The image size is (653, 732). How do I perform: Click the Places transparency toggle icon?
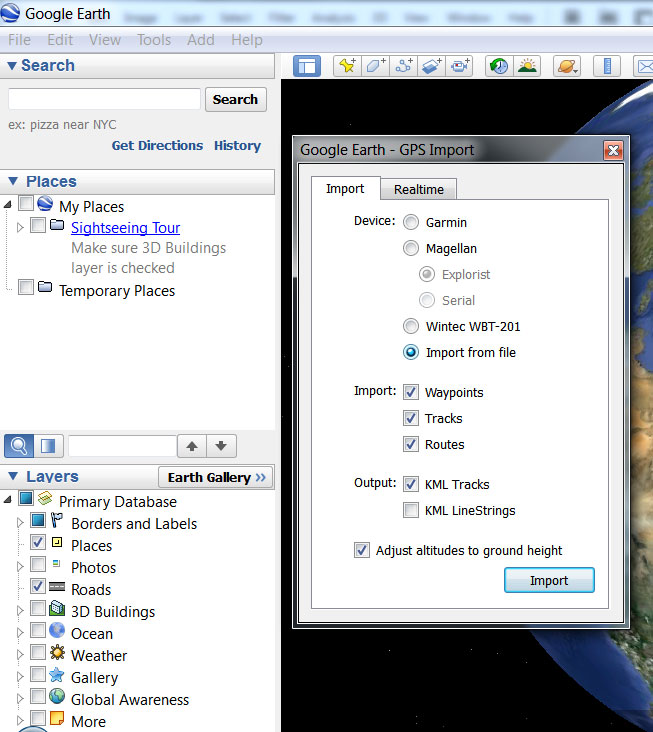pyautogui.click(x=48, y=446)
